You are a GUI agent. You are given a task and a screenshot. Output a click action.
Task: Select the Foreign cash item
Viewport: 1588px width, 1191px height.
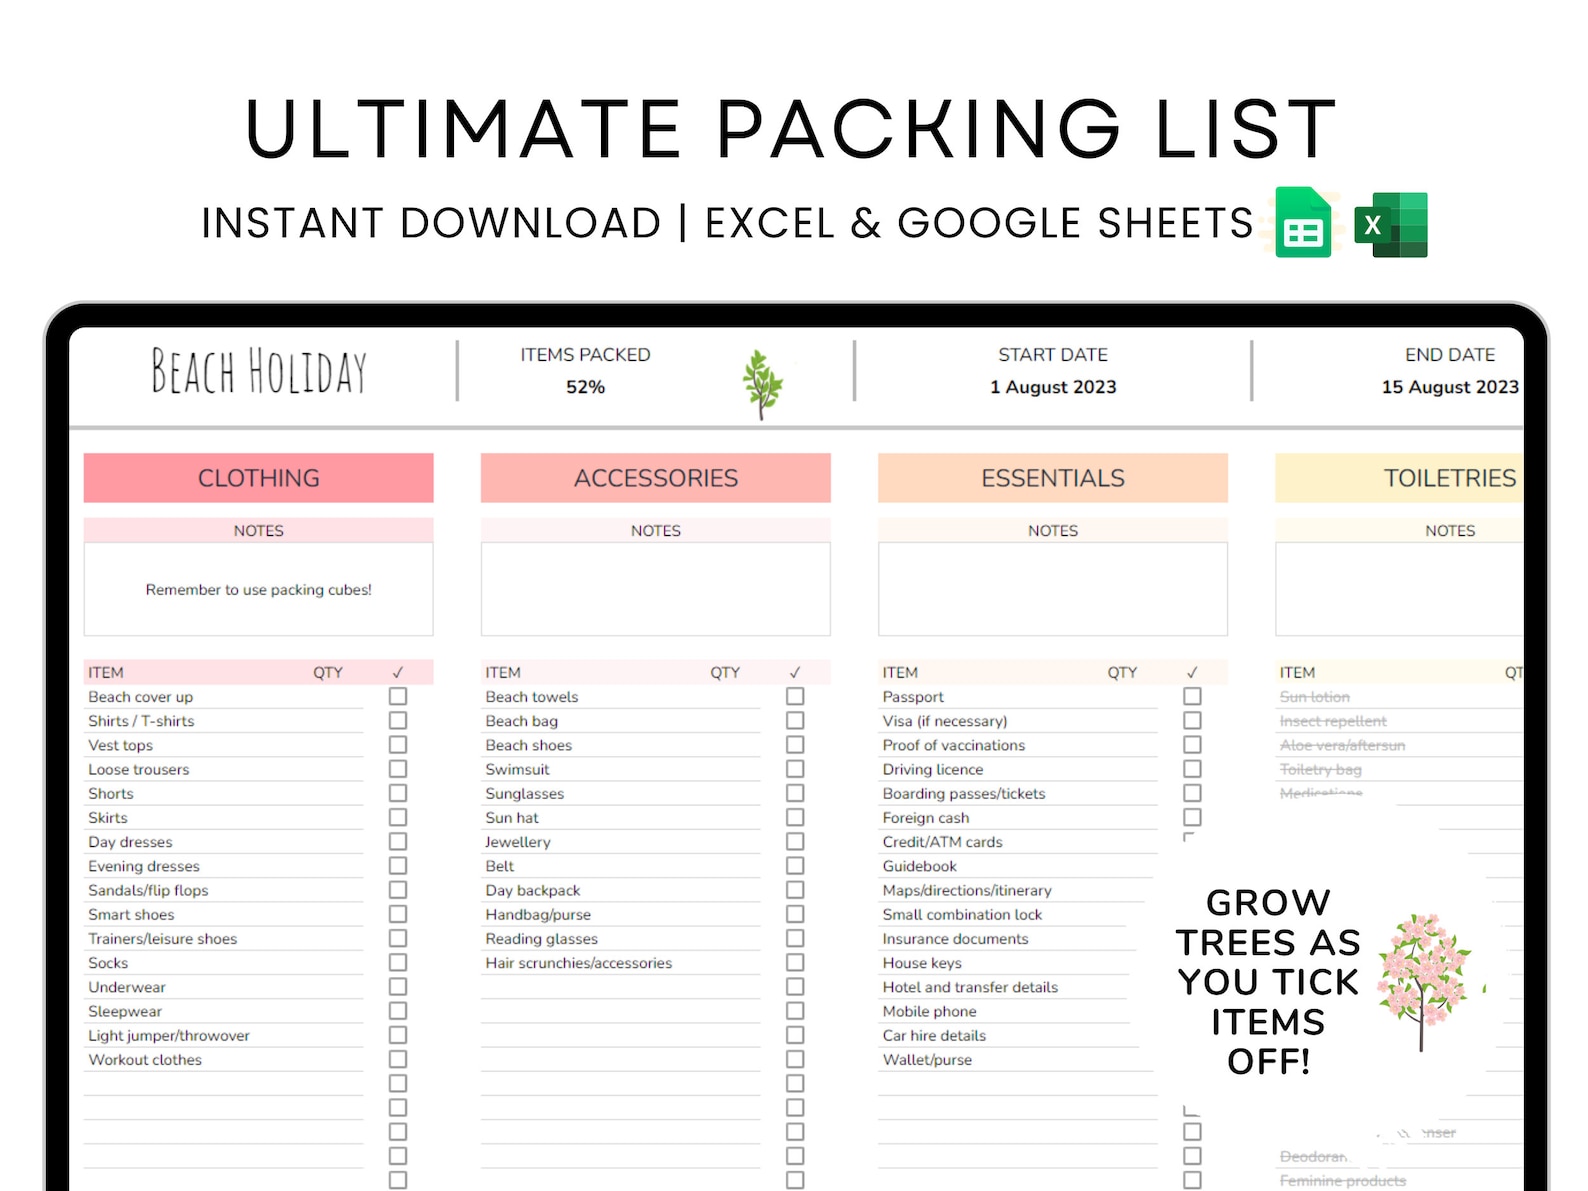925,818
